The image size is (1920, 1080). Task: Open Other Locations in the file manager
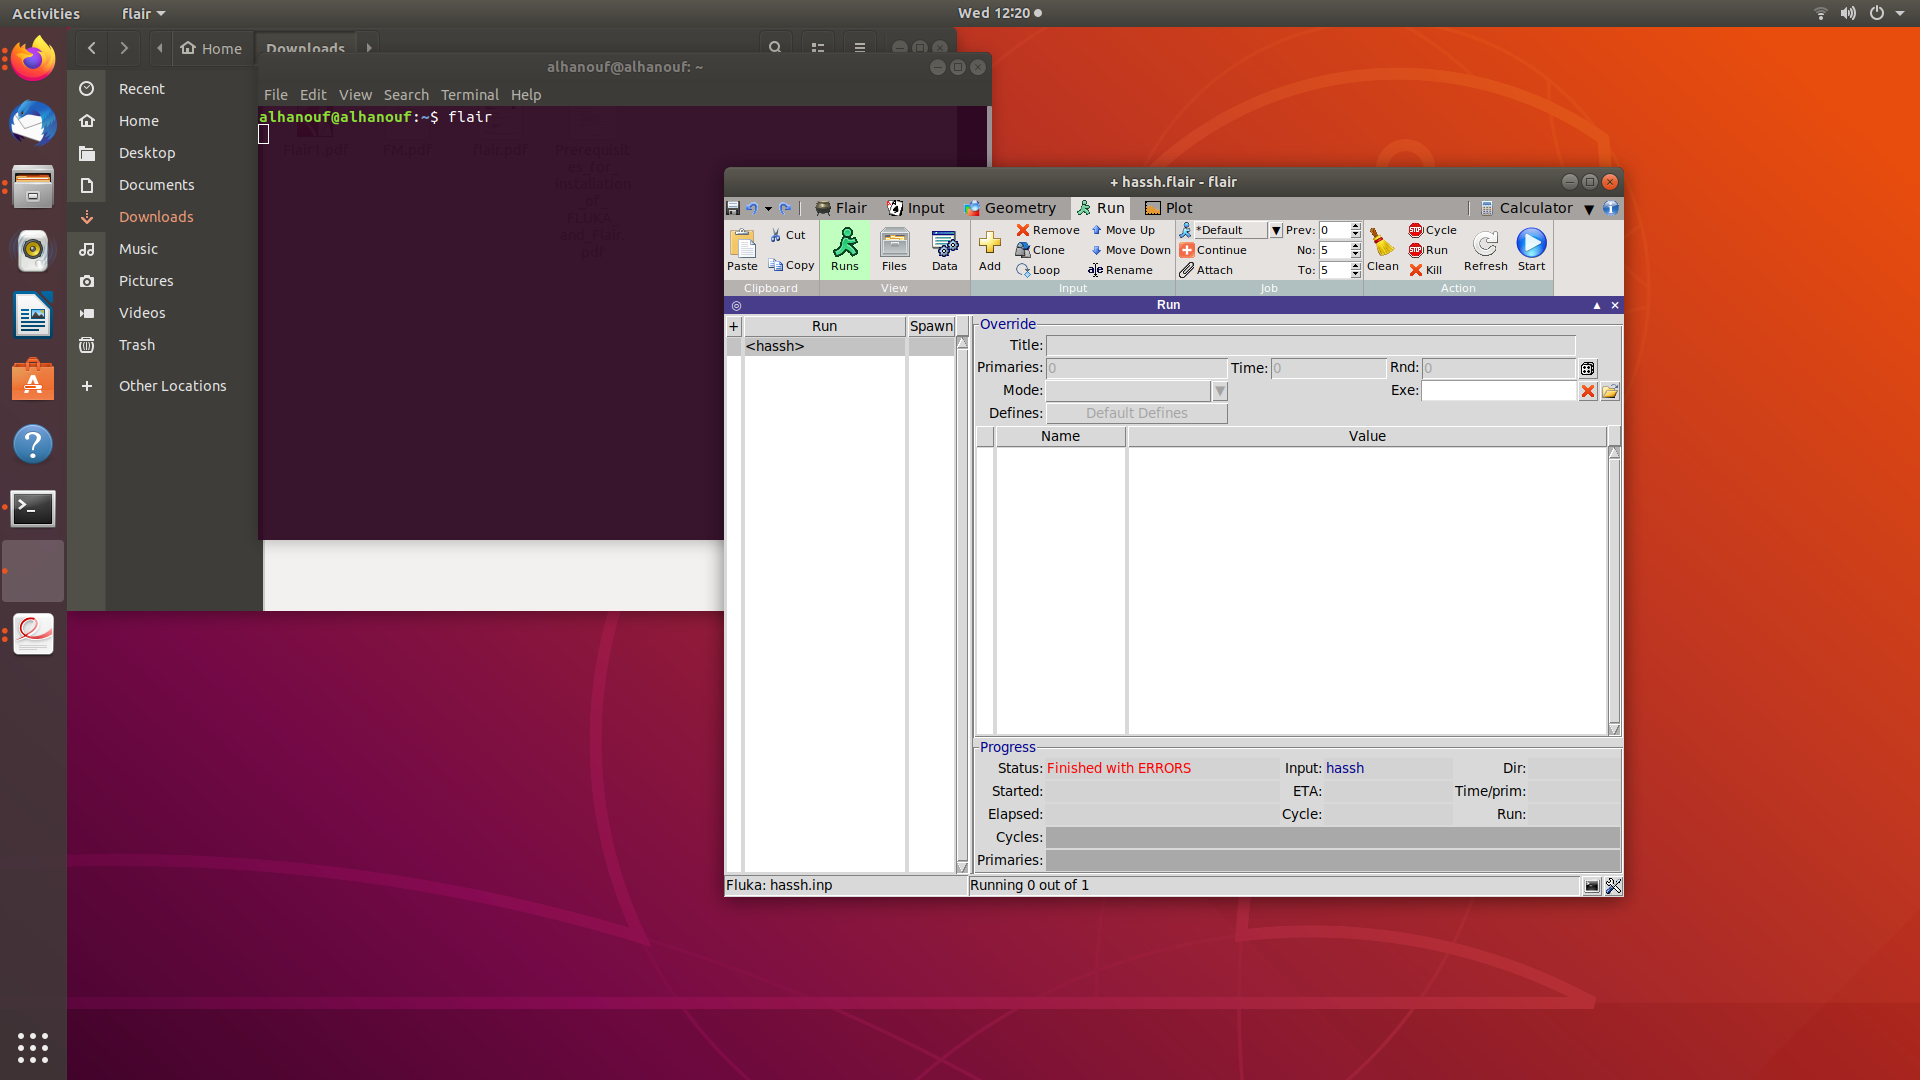(172, 386)
